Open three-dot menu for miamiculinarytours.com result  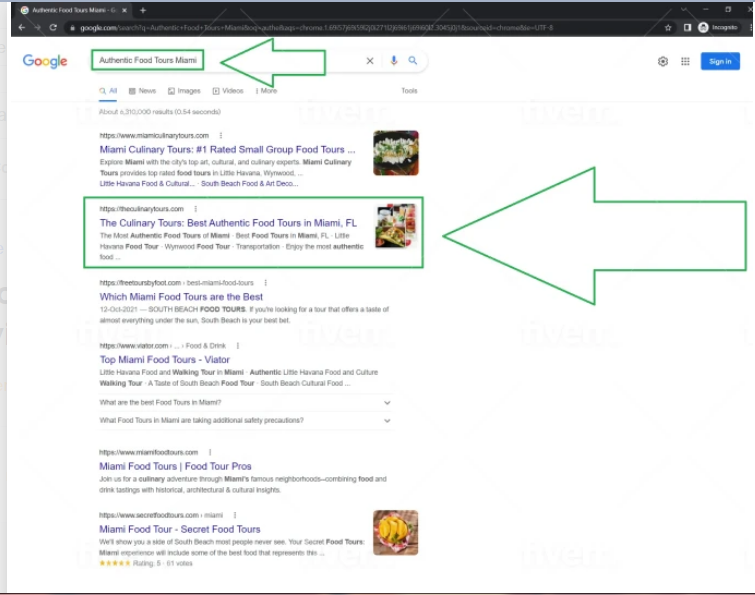[221, 136]
